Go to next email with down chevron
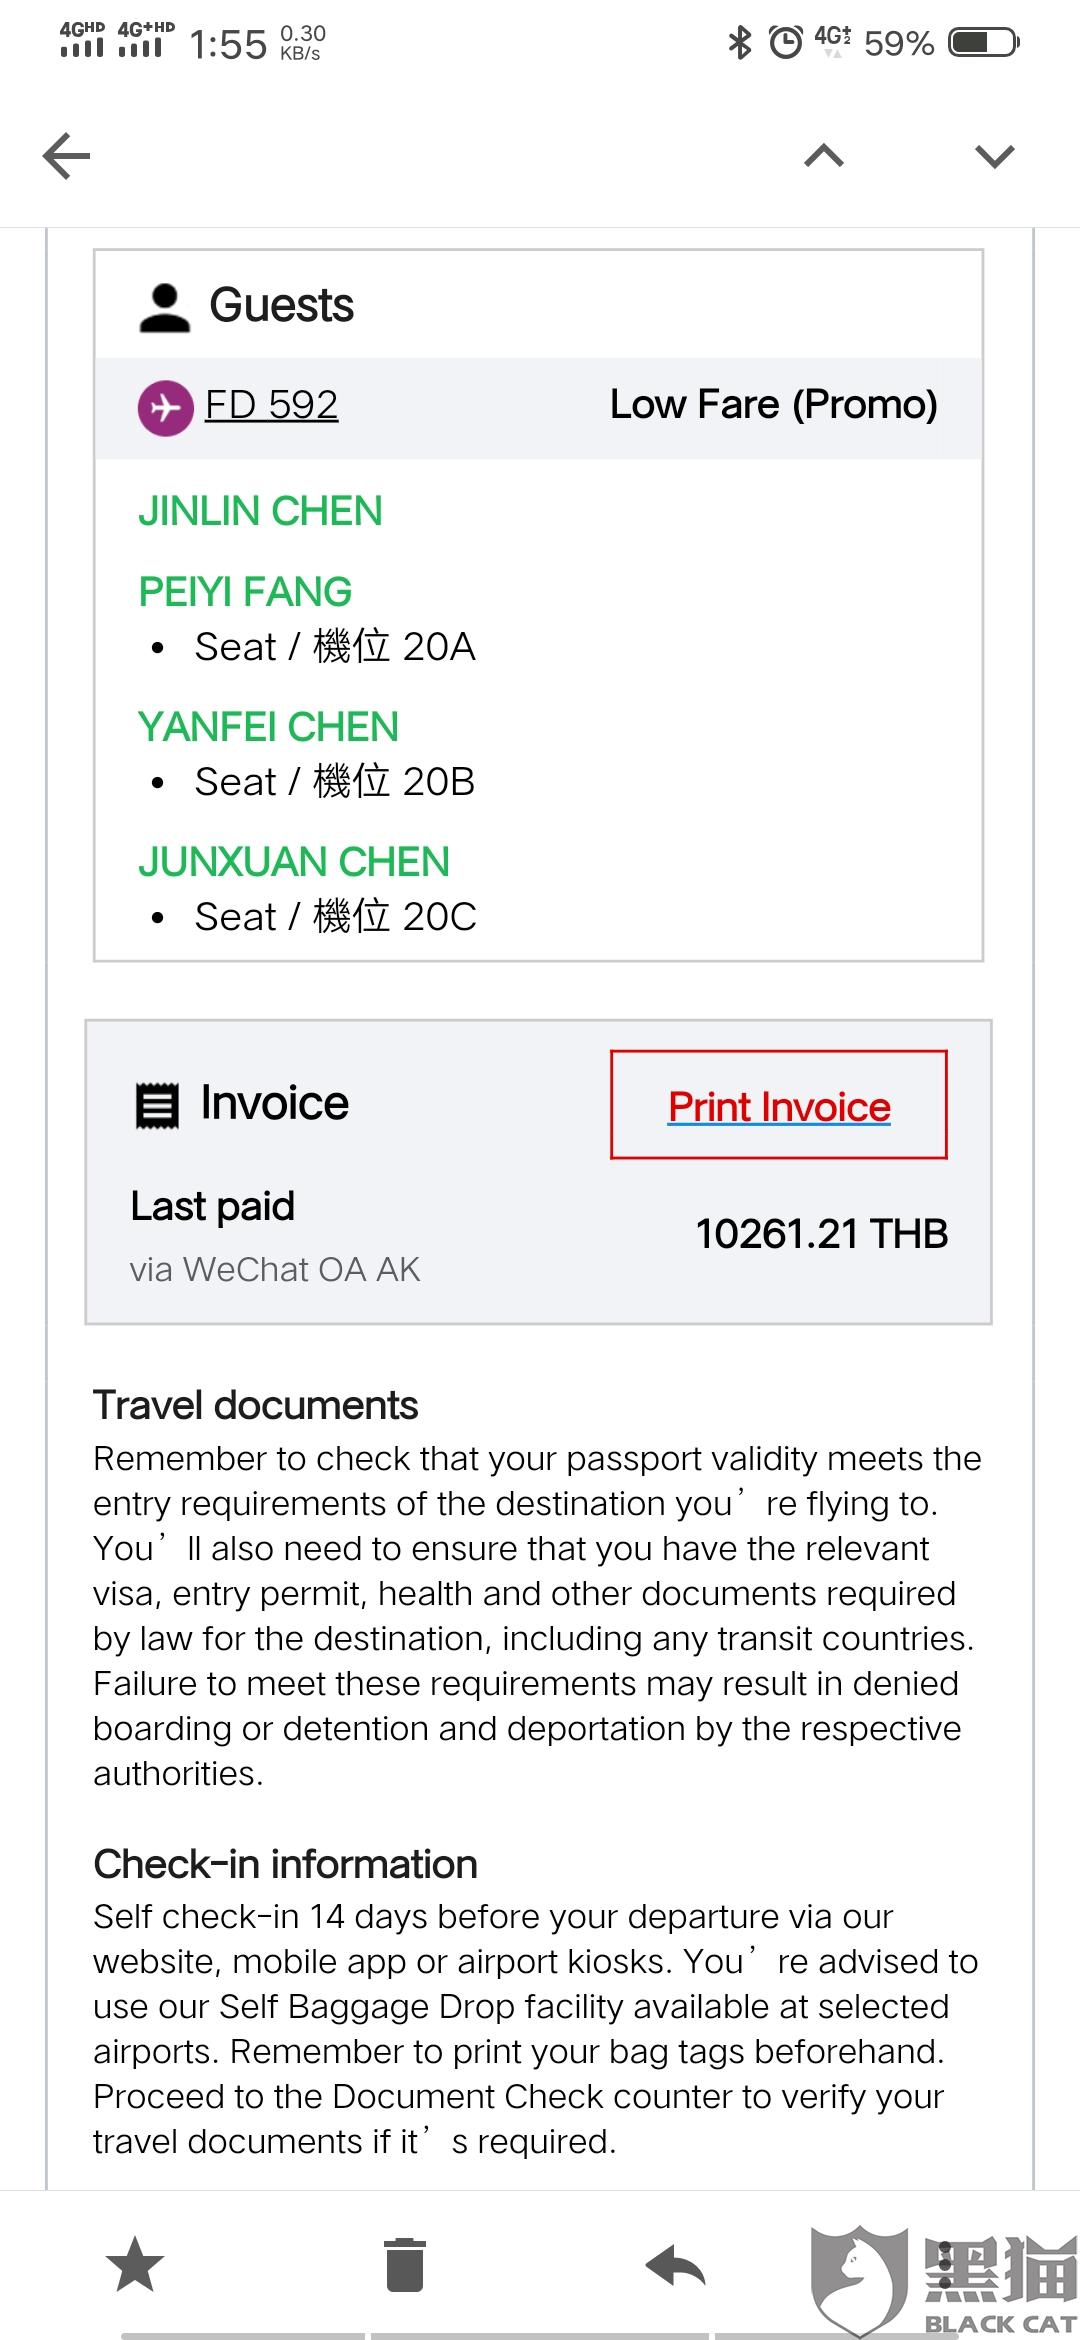 994,156
